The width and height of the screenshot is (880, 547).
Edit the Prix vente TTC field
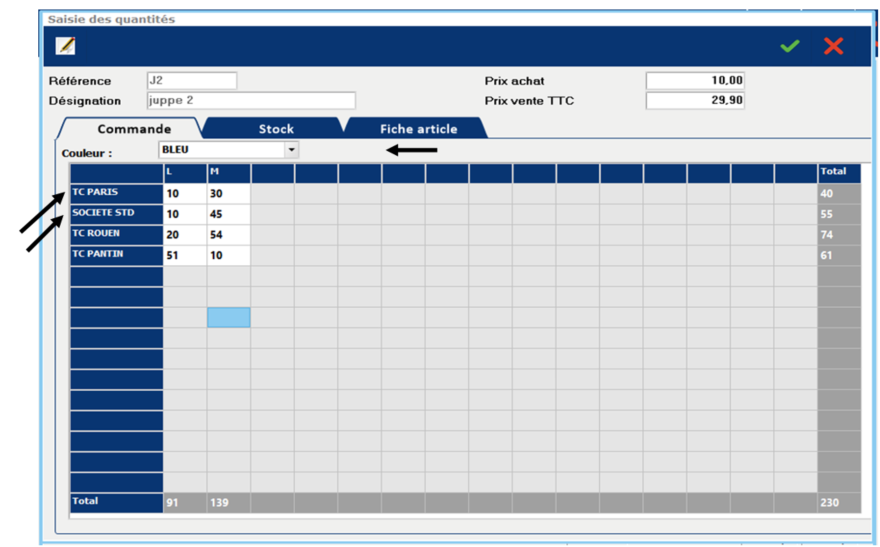point(695,101)
